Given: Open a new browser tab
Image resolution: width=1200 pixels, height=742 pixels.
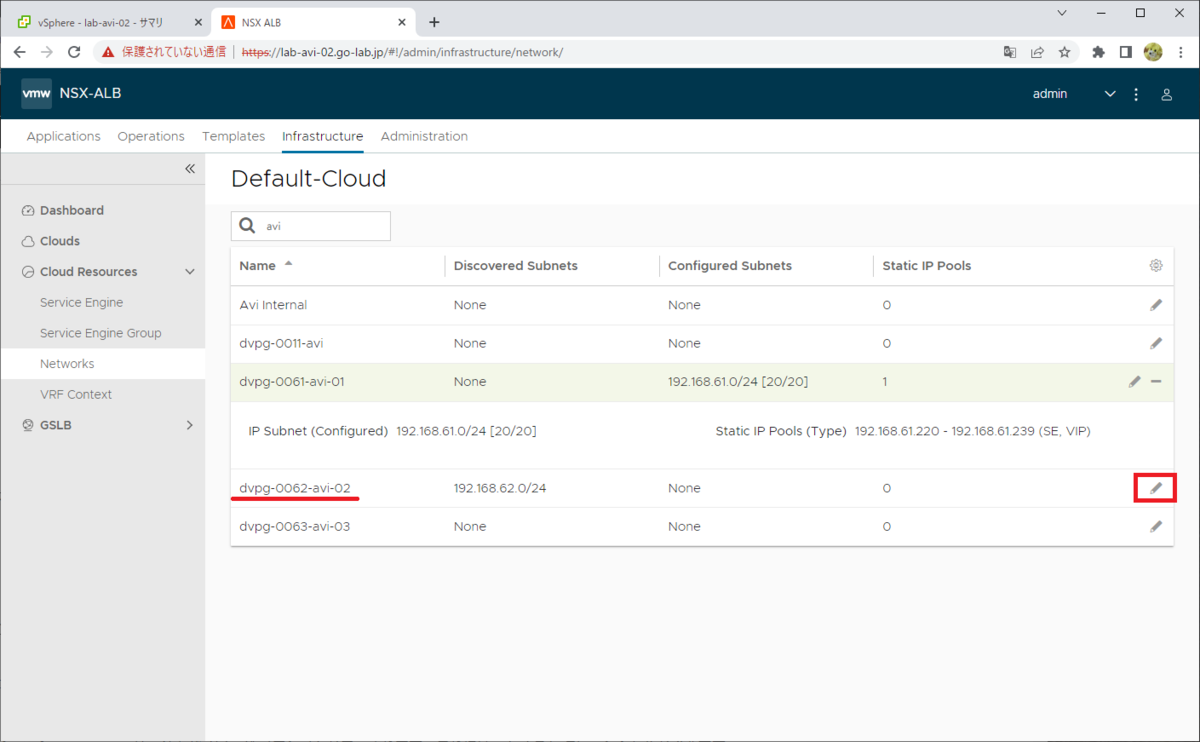Looking at the screenshot, I should [433, 22].
